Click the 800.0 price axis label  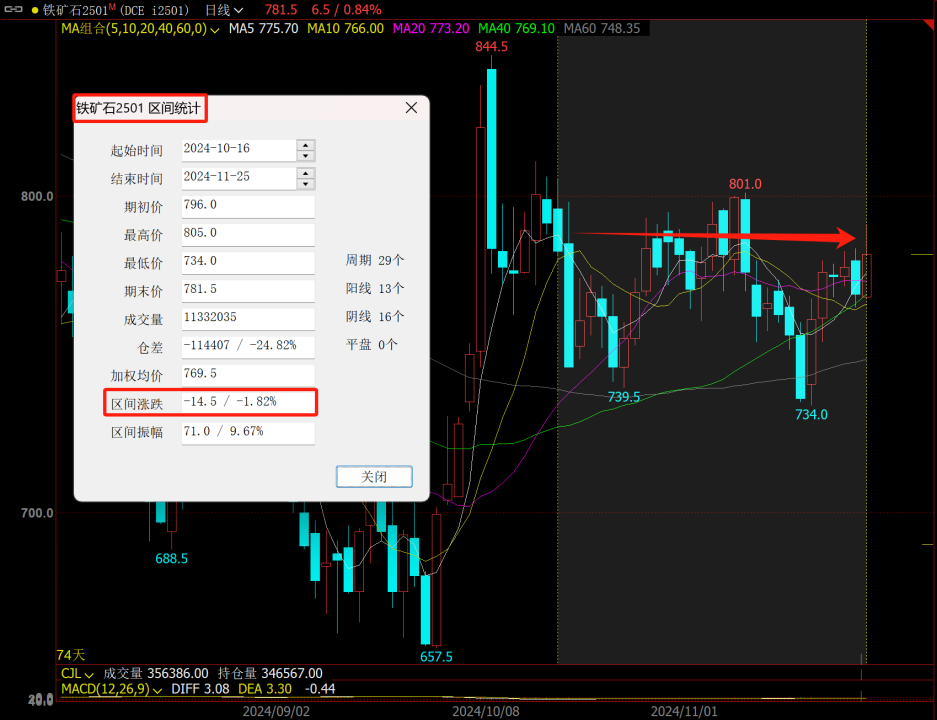pyautogui.click(x=37, y=197)
